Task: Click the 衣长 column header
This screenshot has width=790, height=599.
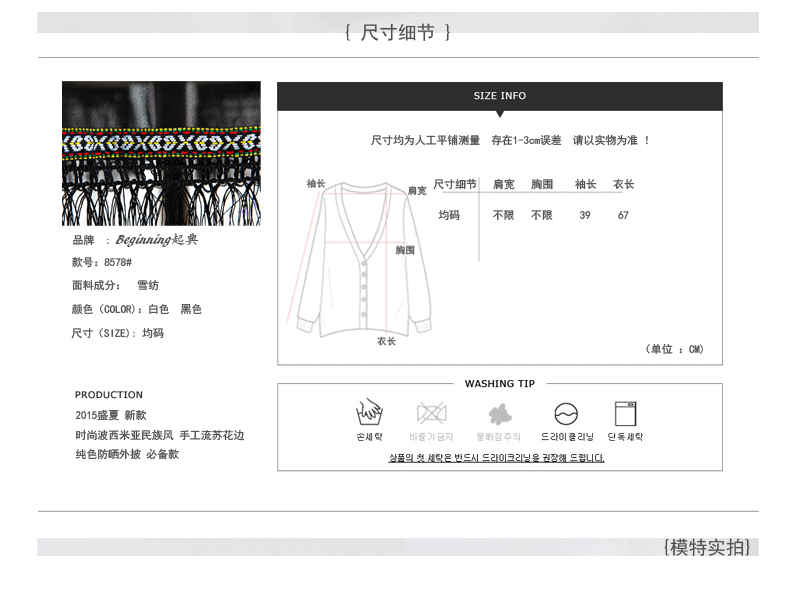Action: [x=624, y=184]
